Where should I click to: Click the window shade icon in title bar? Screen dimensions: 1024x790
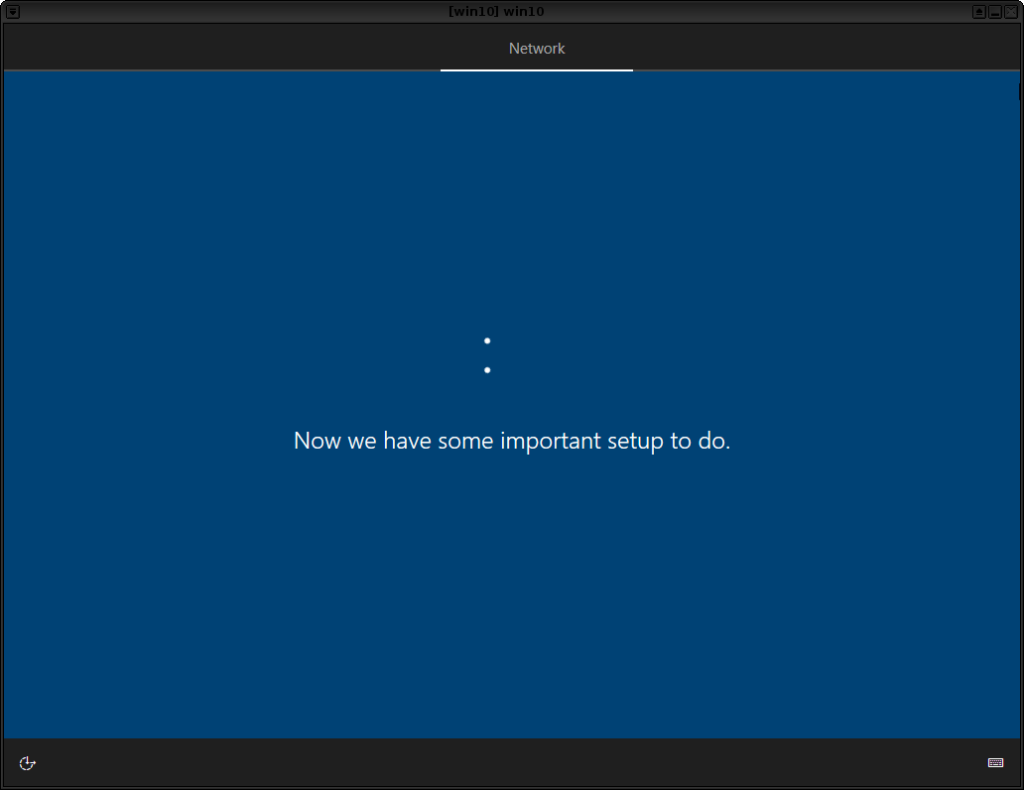pyautogui.click(x=978, y=12)
